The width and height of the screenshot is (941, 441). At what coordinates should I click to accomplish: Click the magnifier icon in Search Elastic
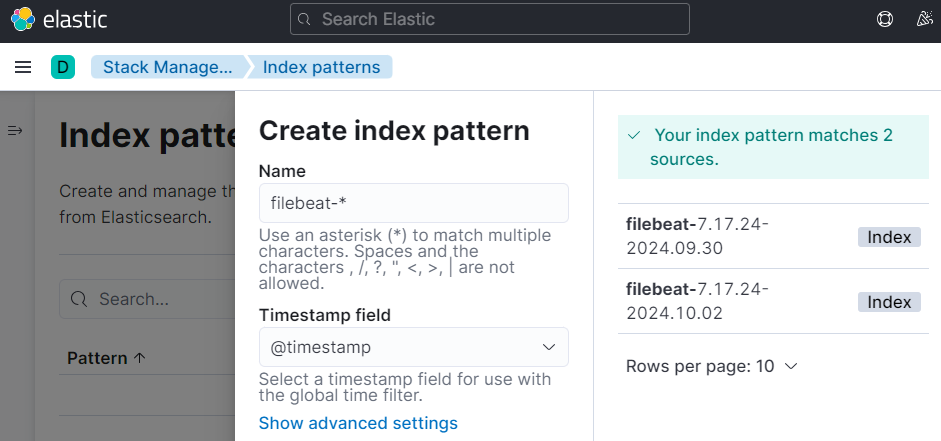coord(307,19)
